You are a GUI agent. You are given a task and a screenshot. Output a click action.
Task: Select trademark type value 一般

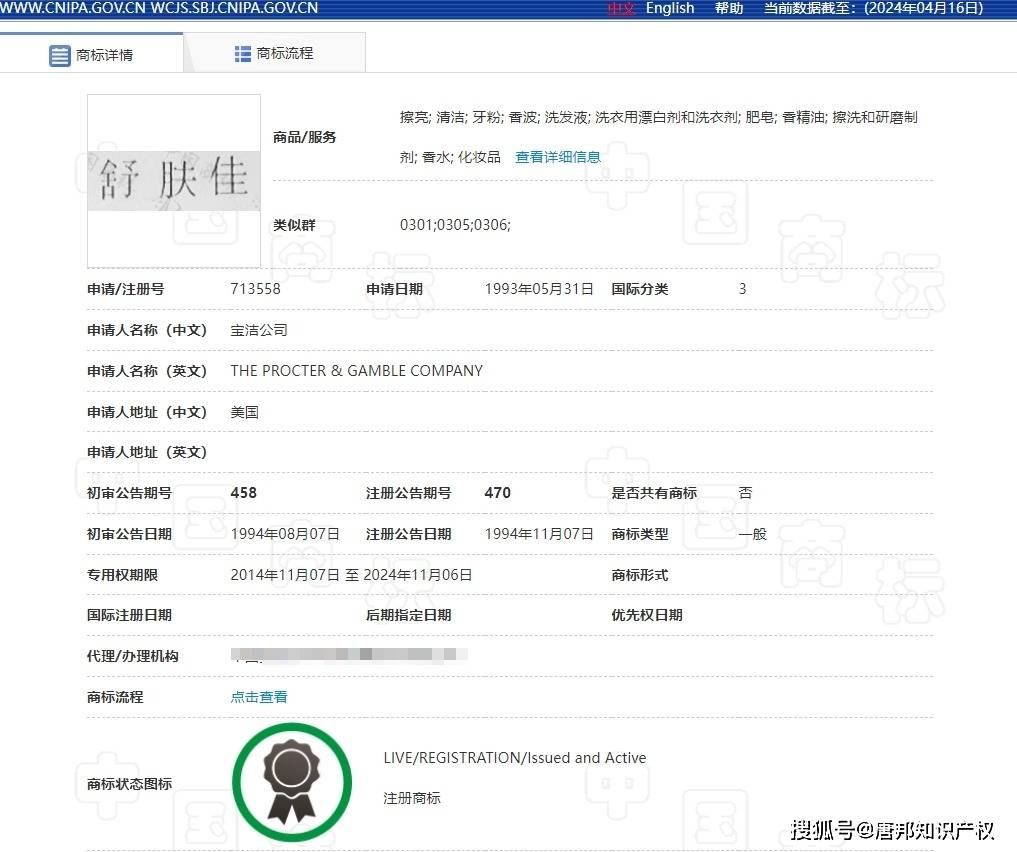(x=752, y=534)
